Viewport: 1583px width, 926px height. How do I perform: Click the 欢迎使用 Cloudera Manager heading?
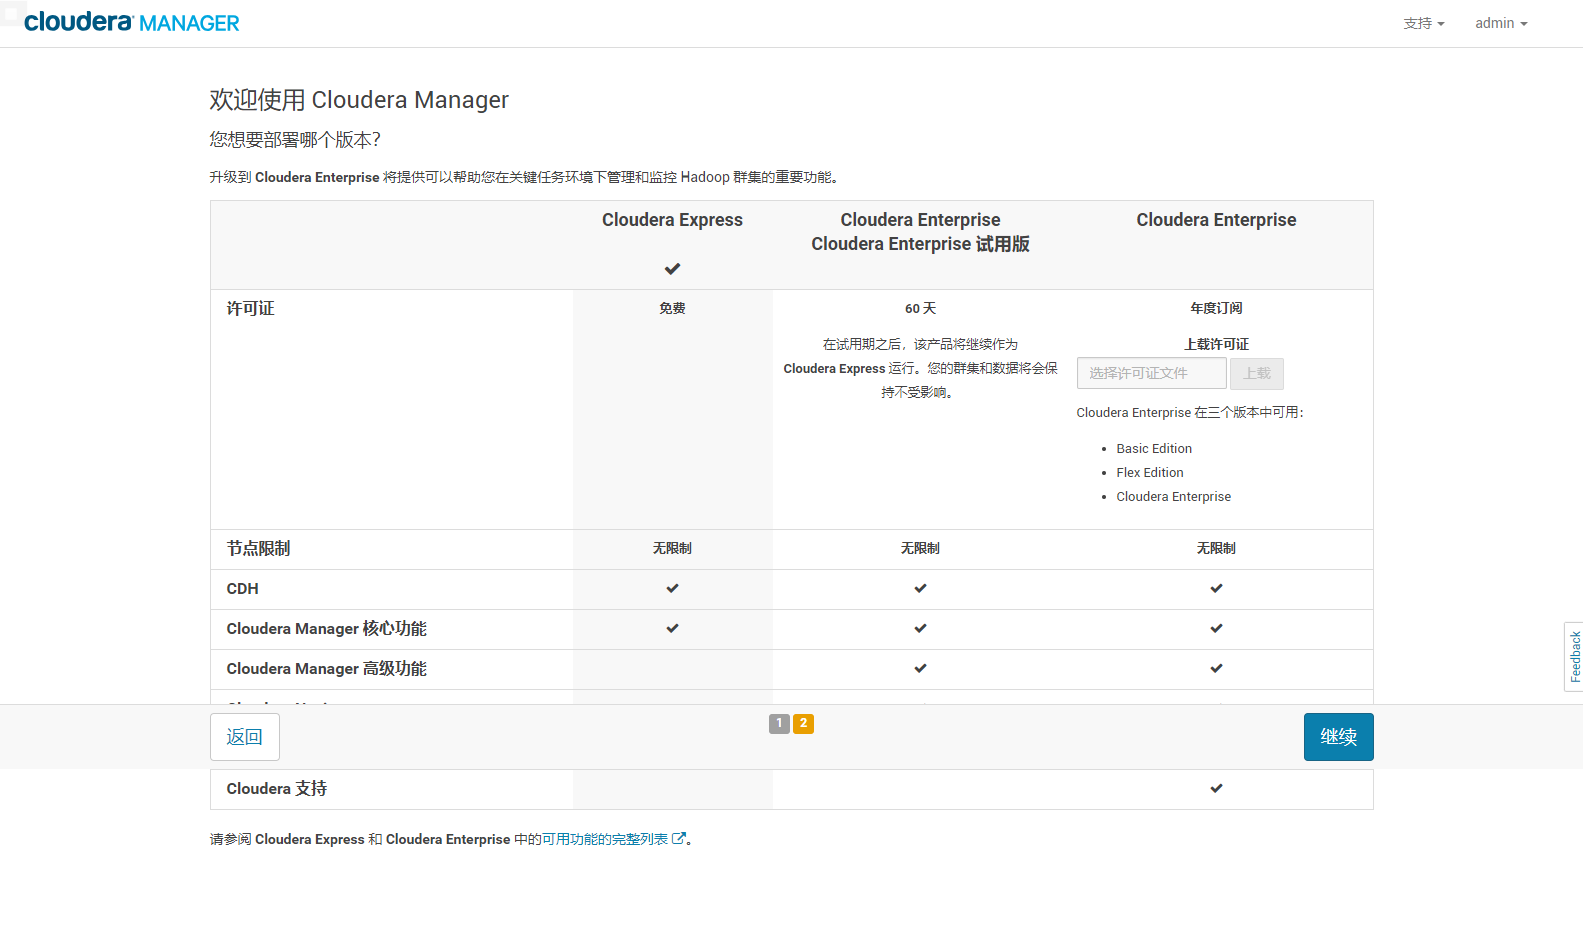coord(359,100)
